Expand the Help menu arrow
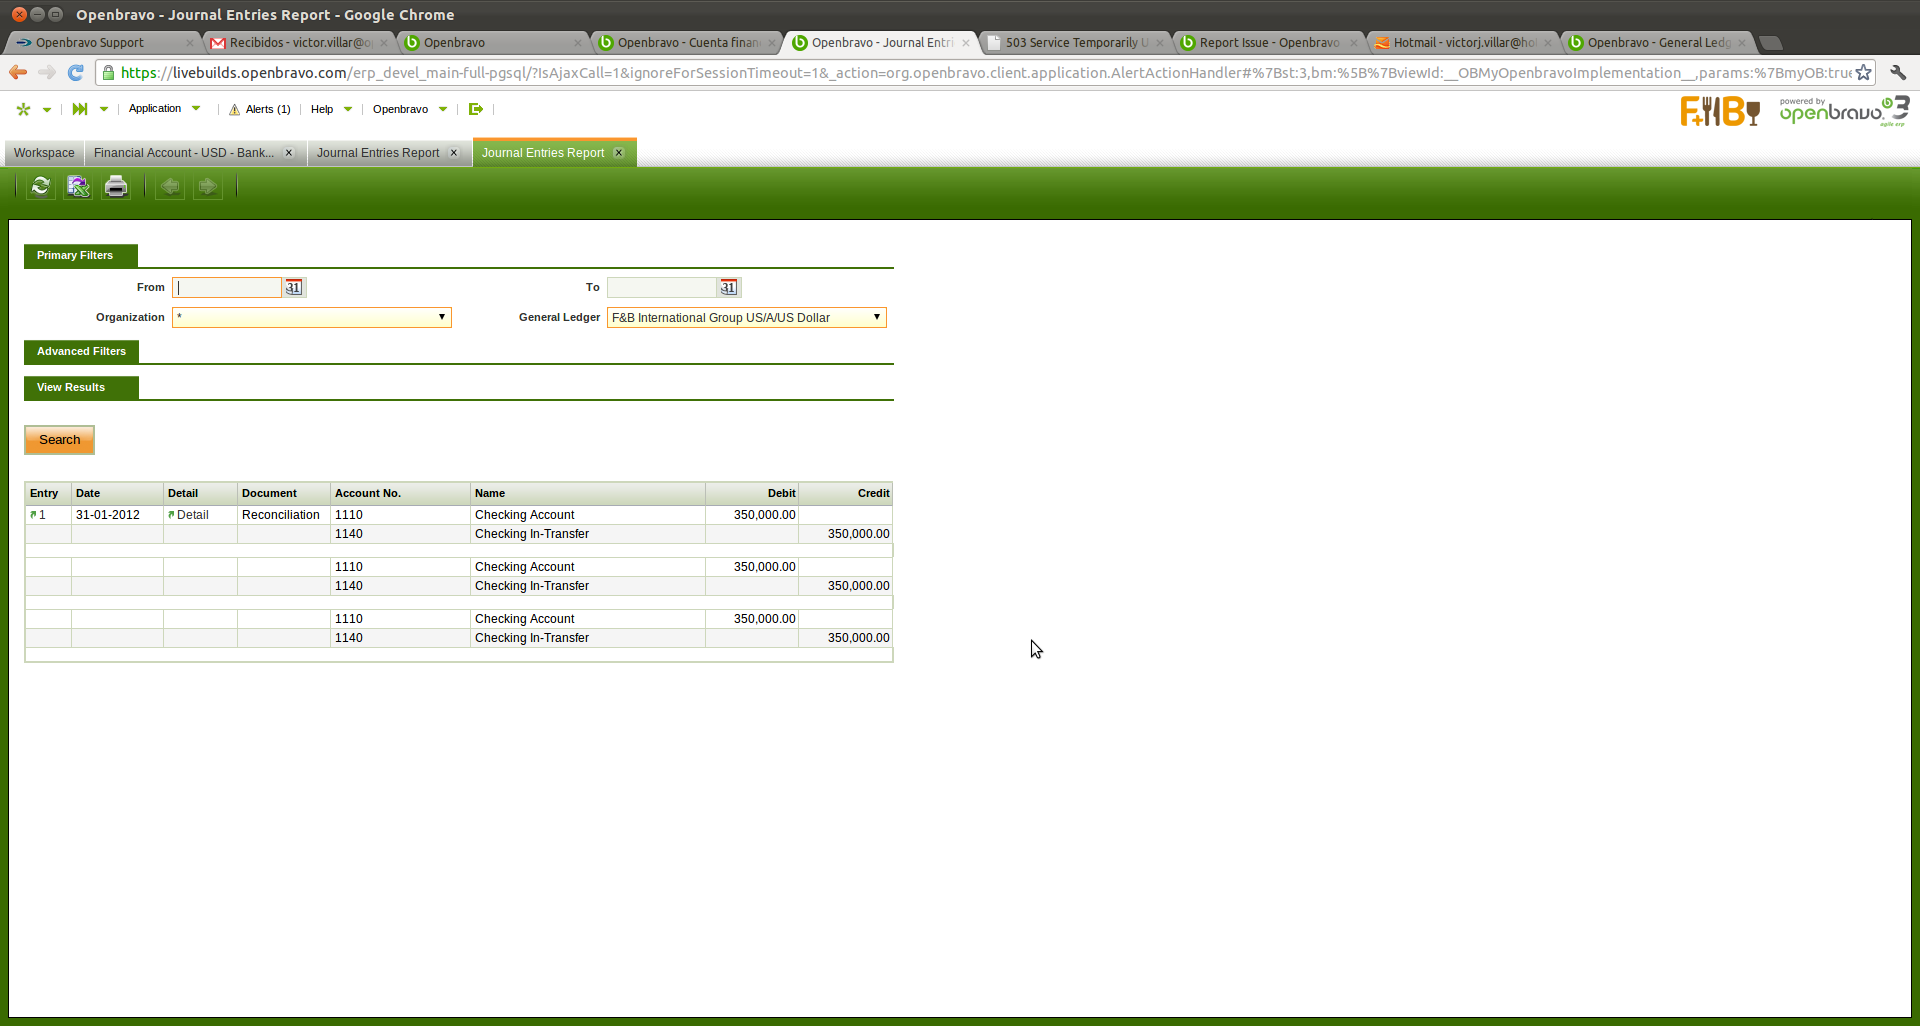This screenshot has width=1920, height=1026. 348,109
